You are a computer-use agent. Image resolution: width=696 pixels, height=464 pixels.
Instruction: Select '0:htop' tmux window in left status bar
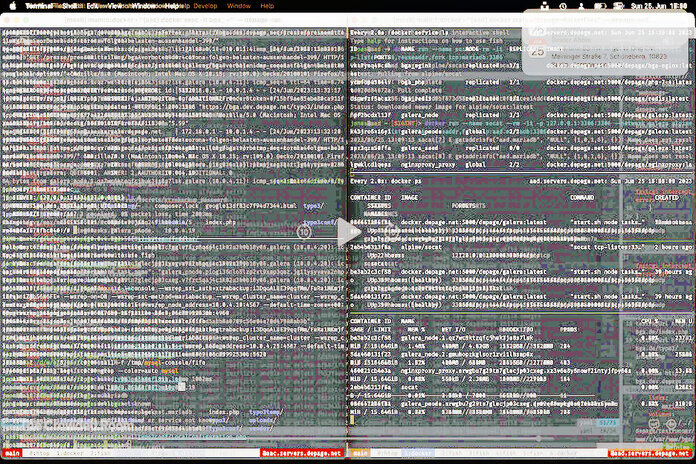pos(39,453)
